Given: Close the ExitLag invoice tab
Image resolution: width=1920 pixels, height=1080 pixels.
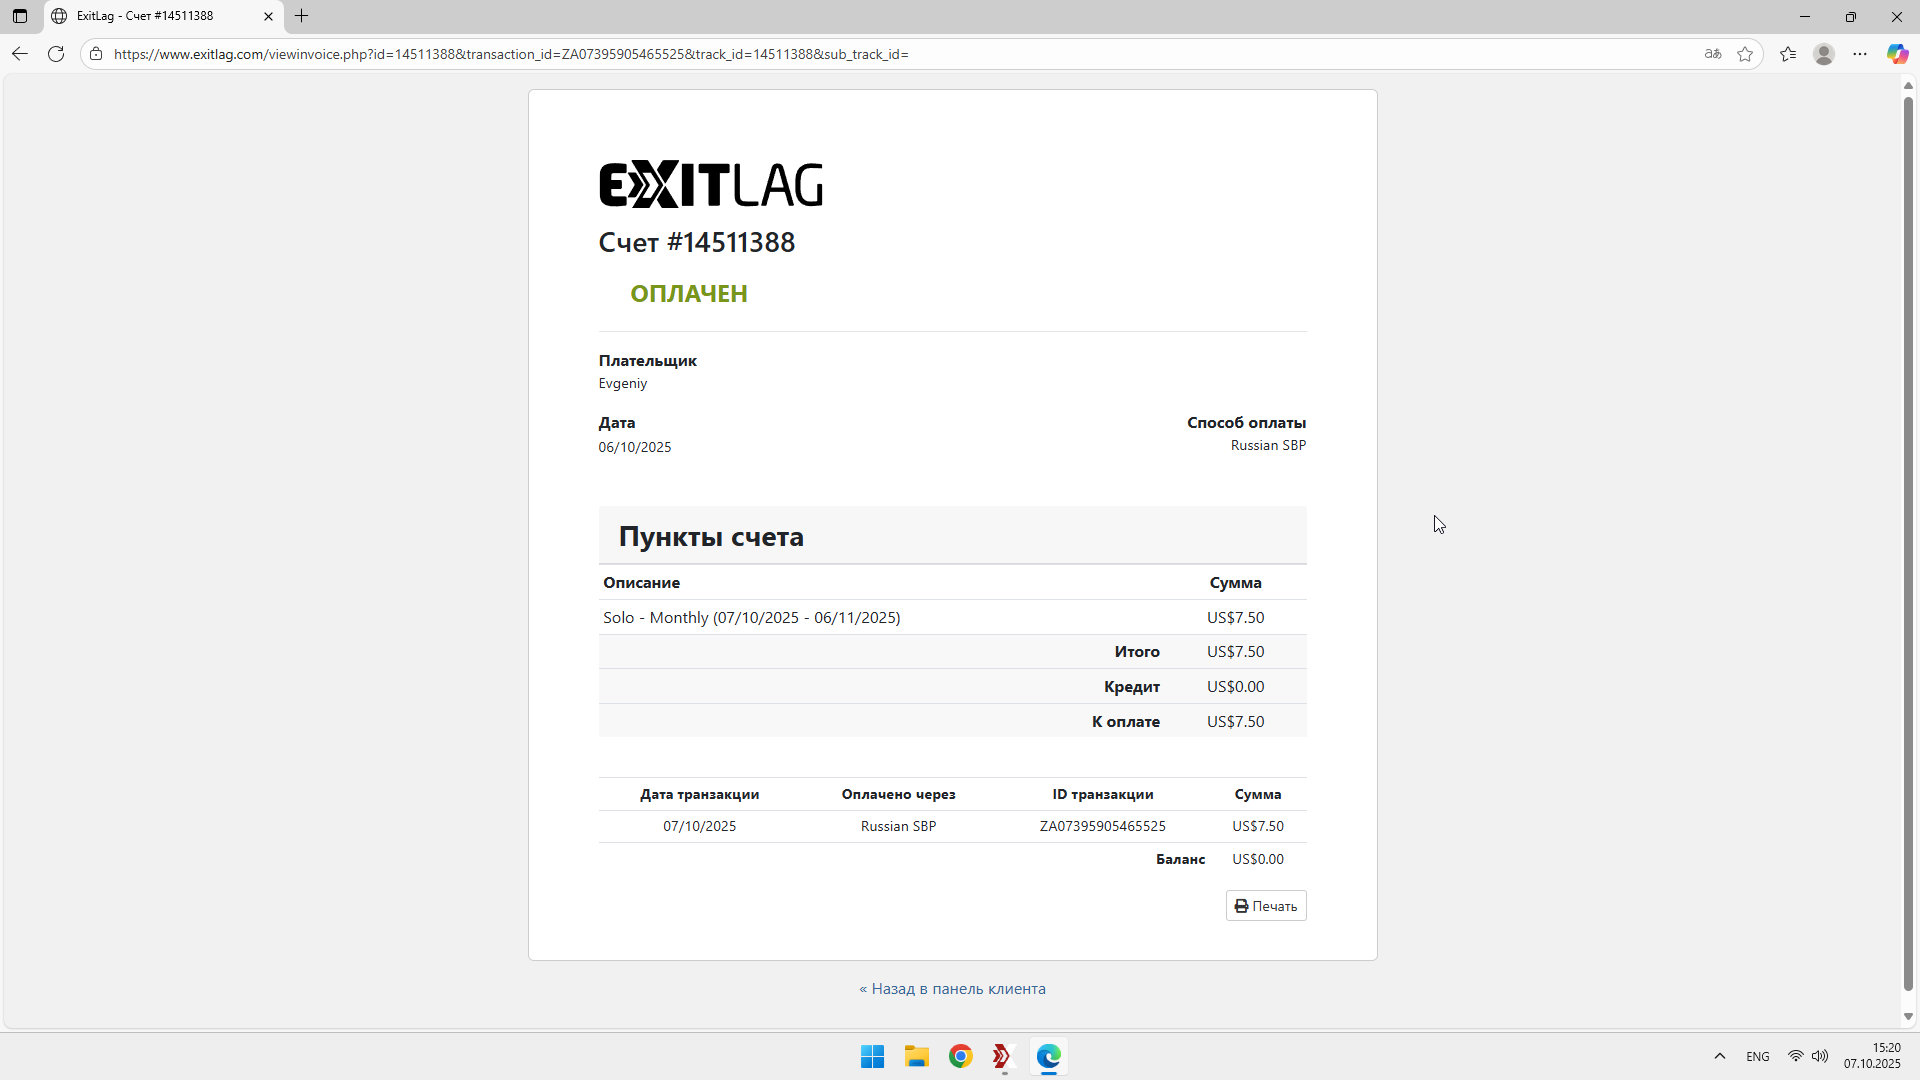Looking at the screenshot, I should (x=268, y=16).
